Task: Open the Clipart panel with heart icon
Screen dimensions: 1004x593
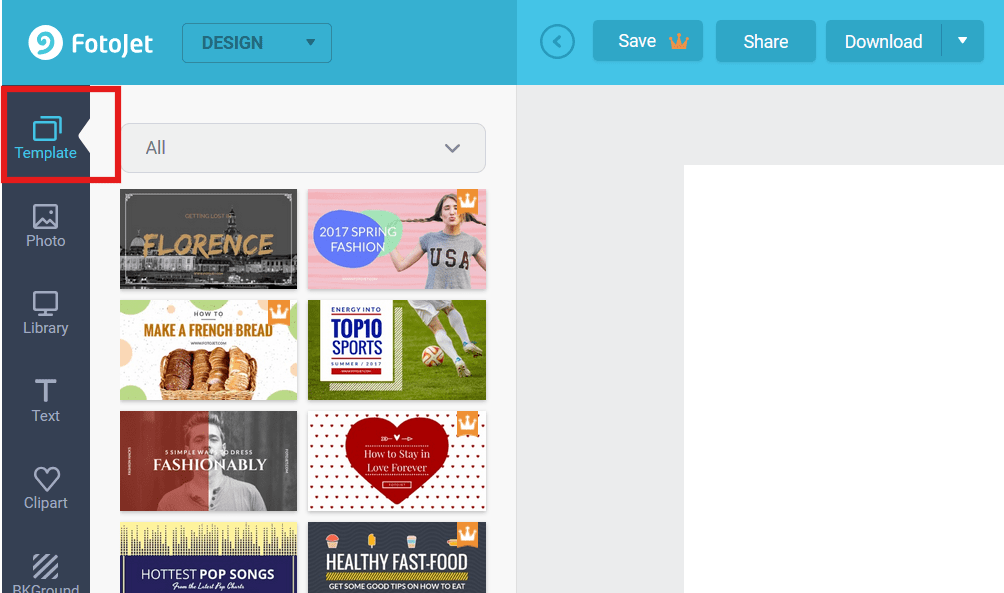Action: 46,488
